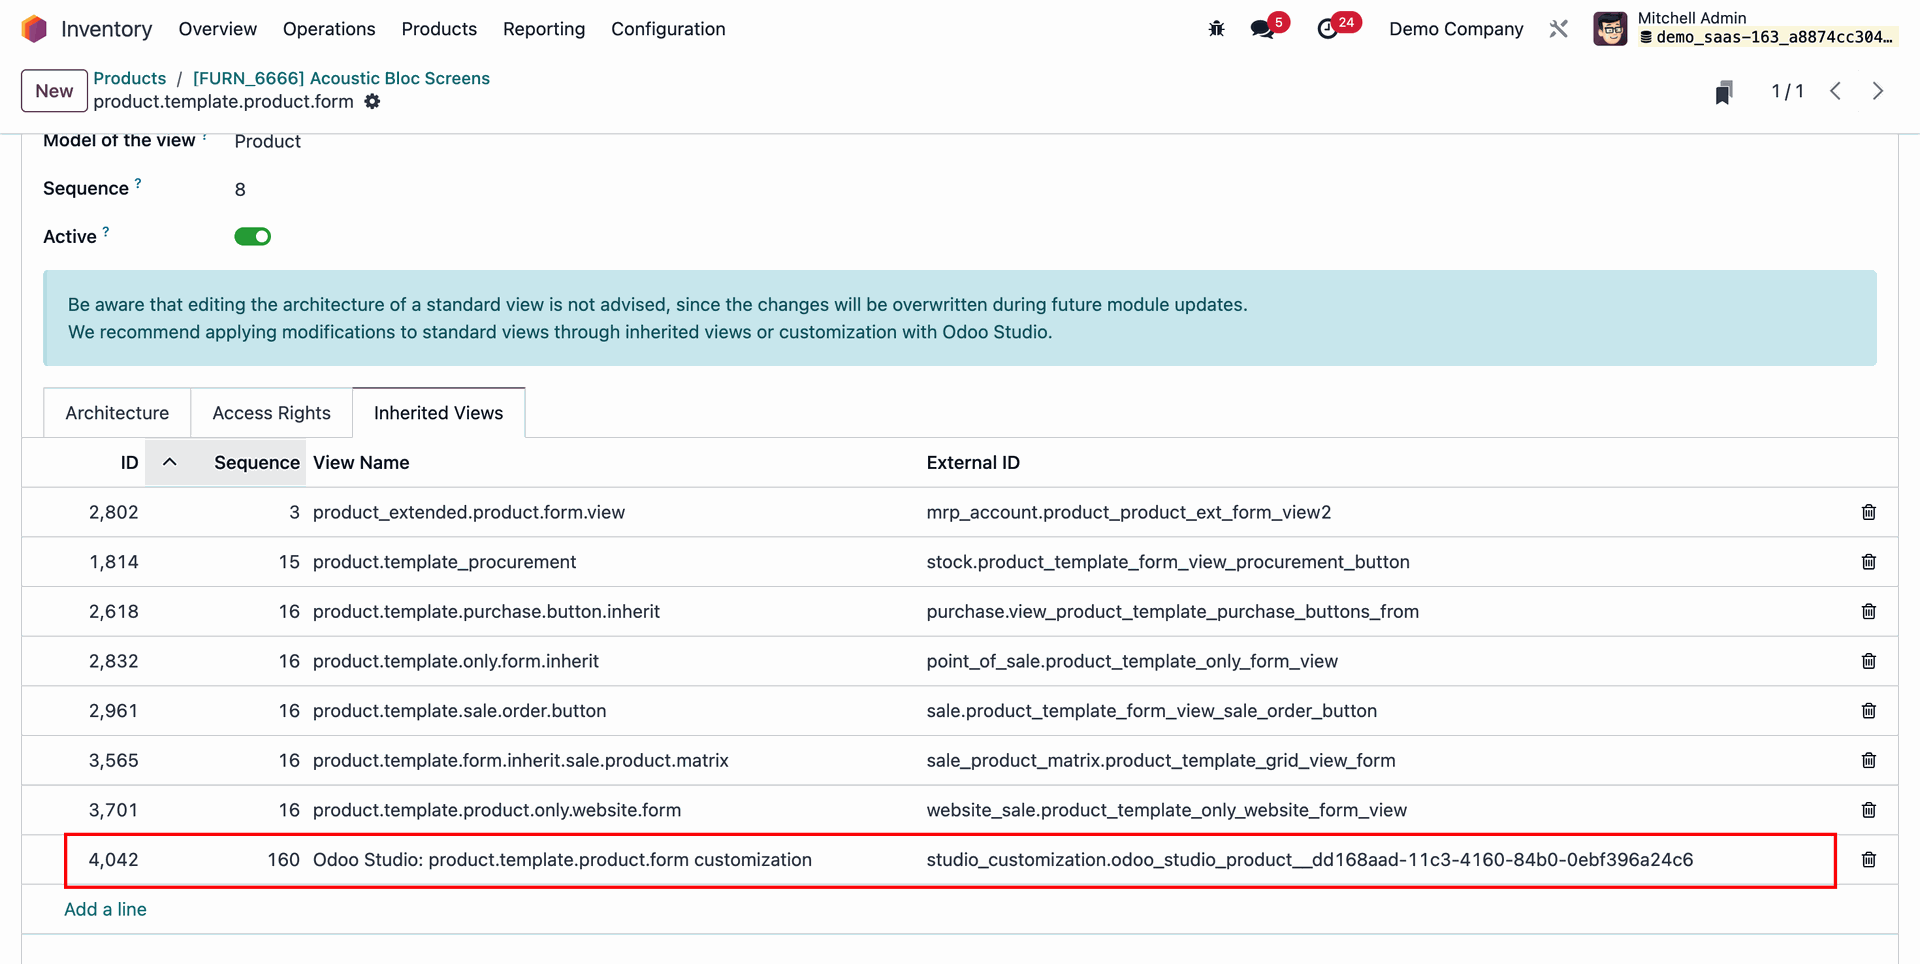1920x964 pixels.
Task: Open the activities clock icon with 24 badge
Action: (1328, 29)
